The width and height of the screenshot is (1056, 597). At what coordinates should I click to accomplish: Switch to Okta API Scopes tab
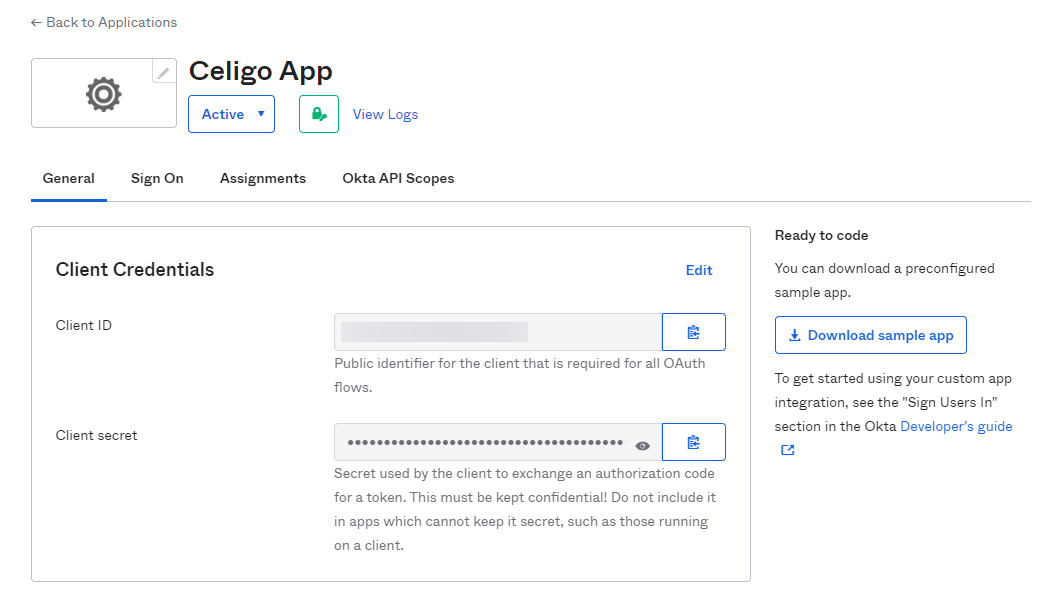pos(398,179)
